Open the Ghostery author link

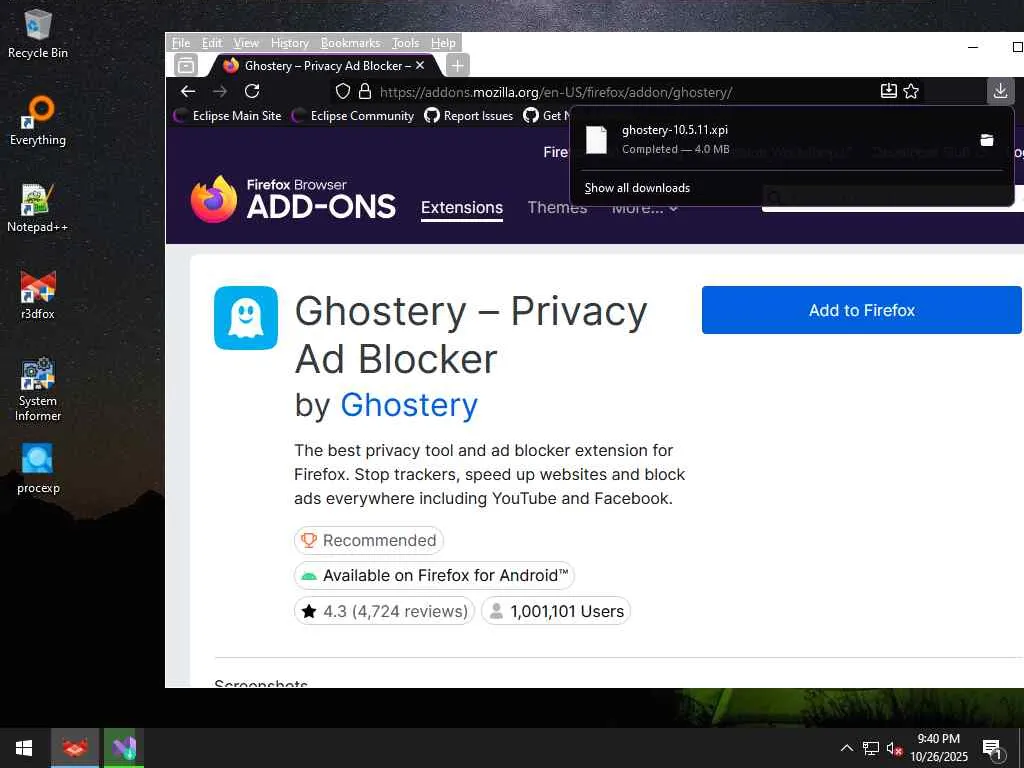tap(409, 405)
